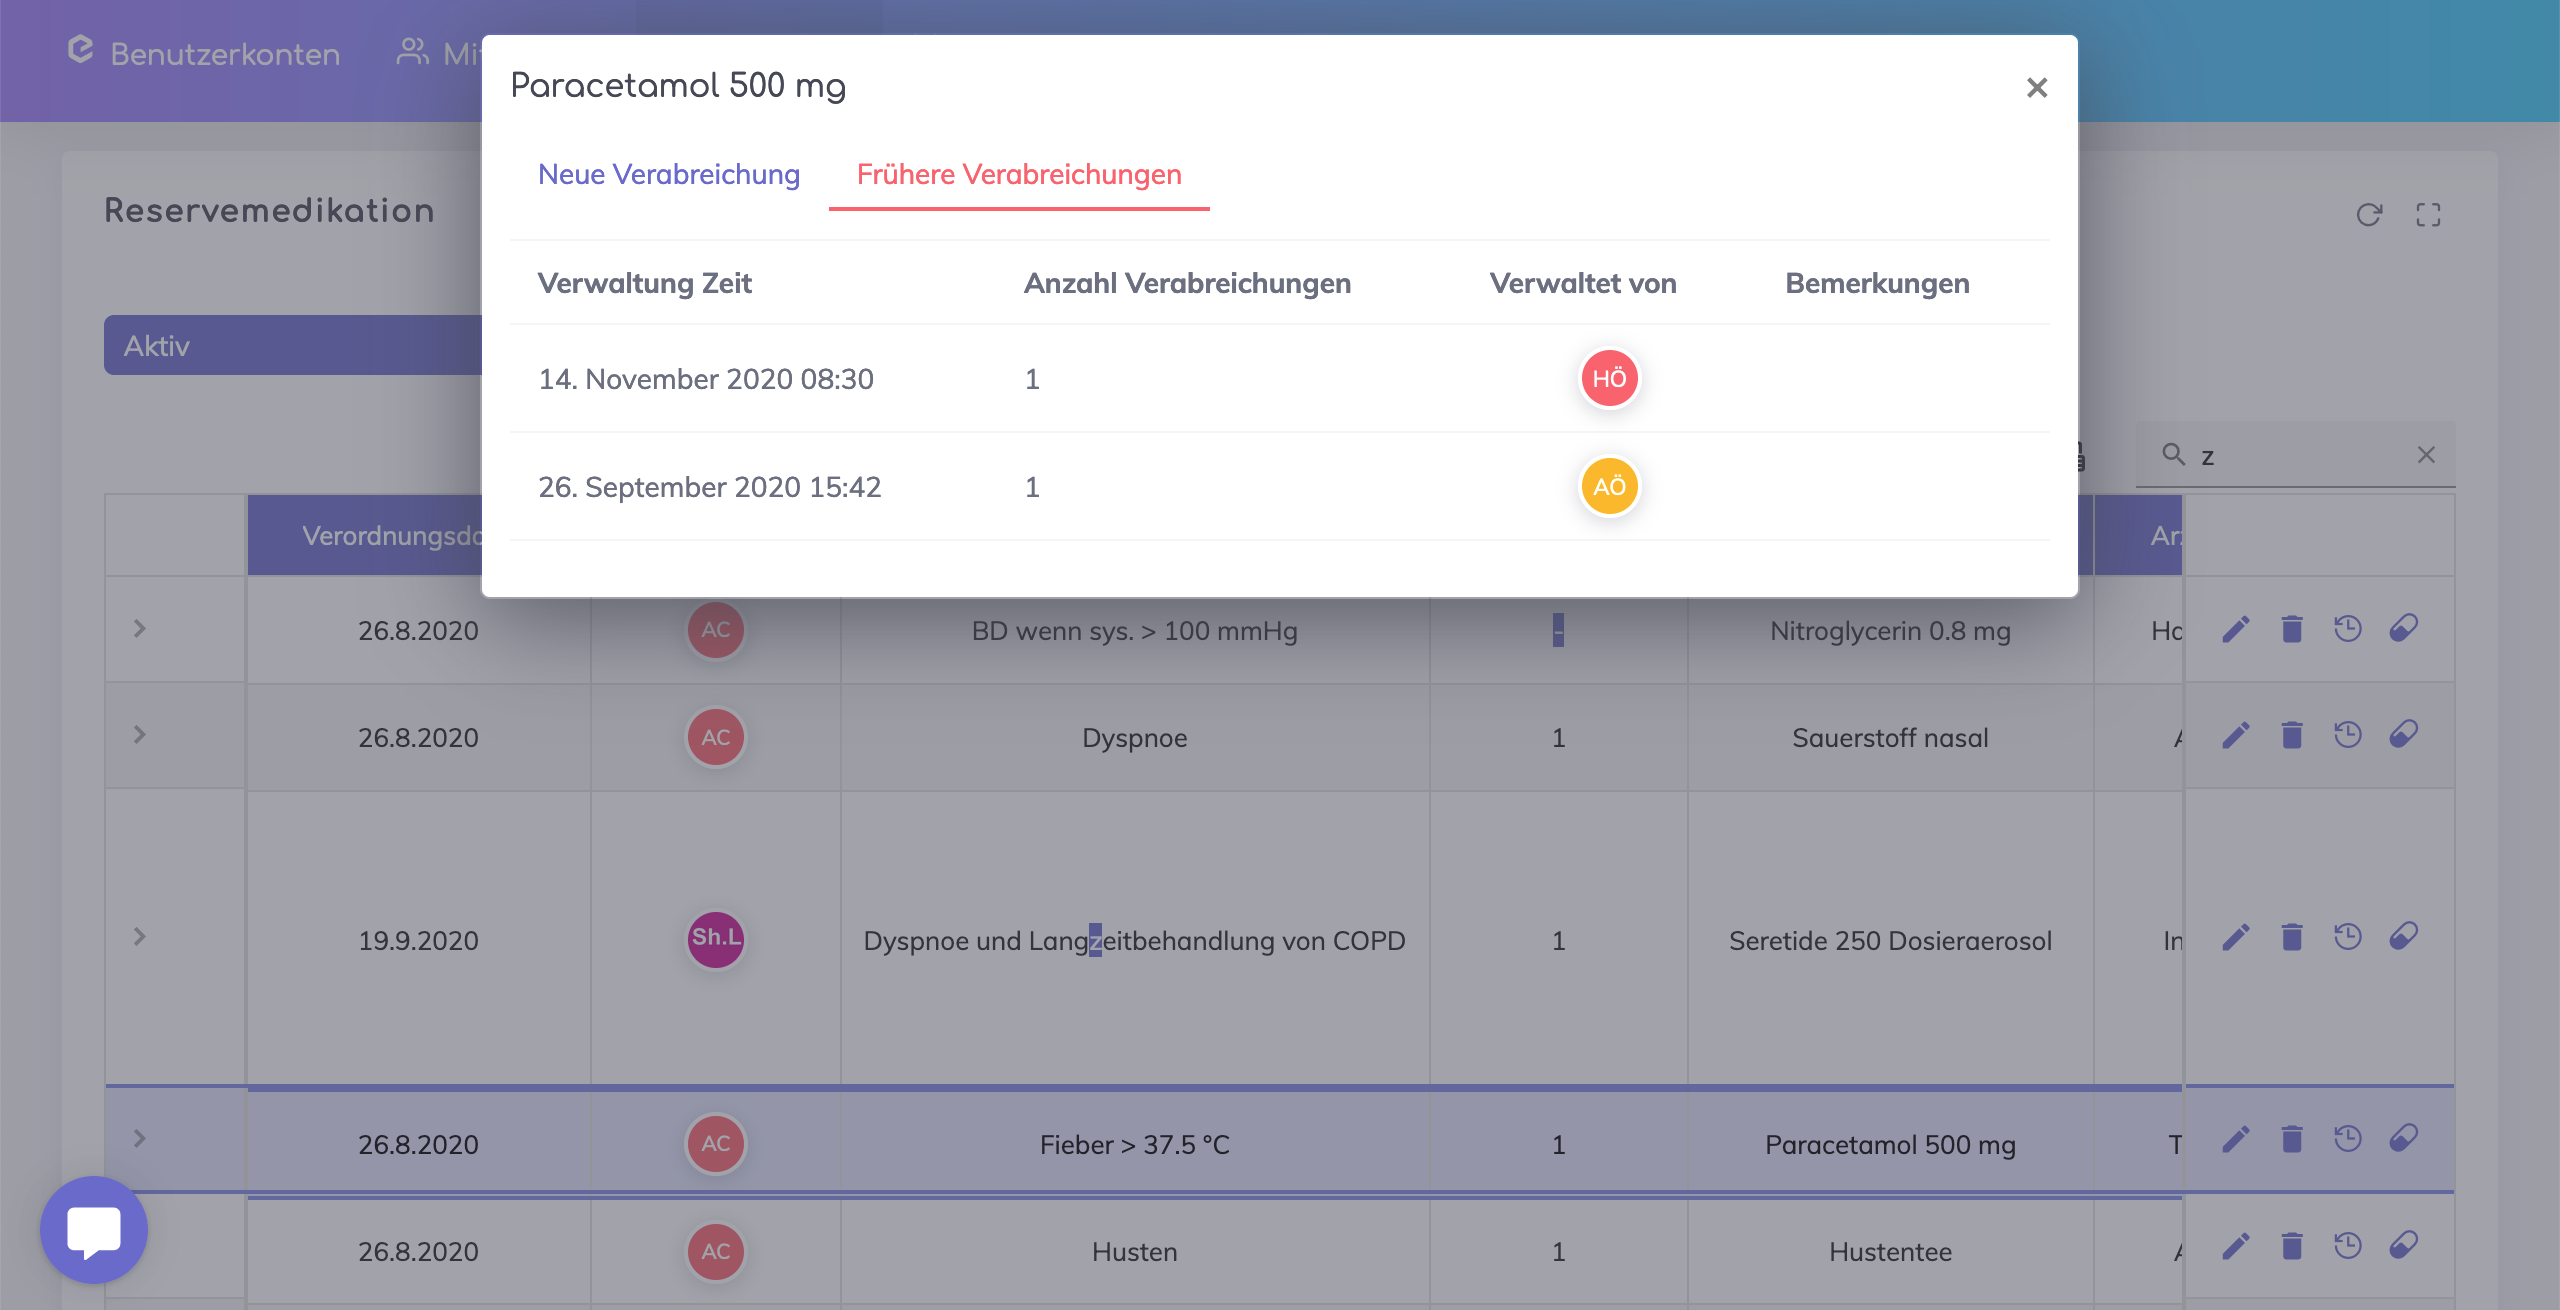Image resolution: width=2560 pixels, height=1310 pixels.
Task: Open the chat bubble widget
Action: [x=94, y=1230]
